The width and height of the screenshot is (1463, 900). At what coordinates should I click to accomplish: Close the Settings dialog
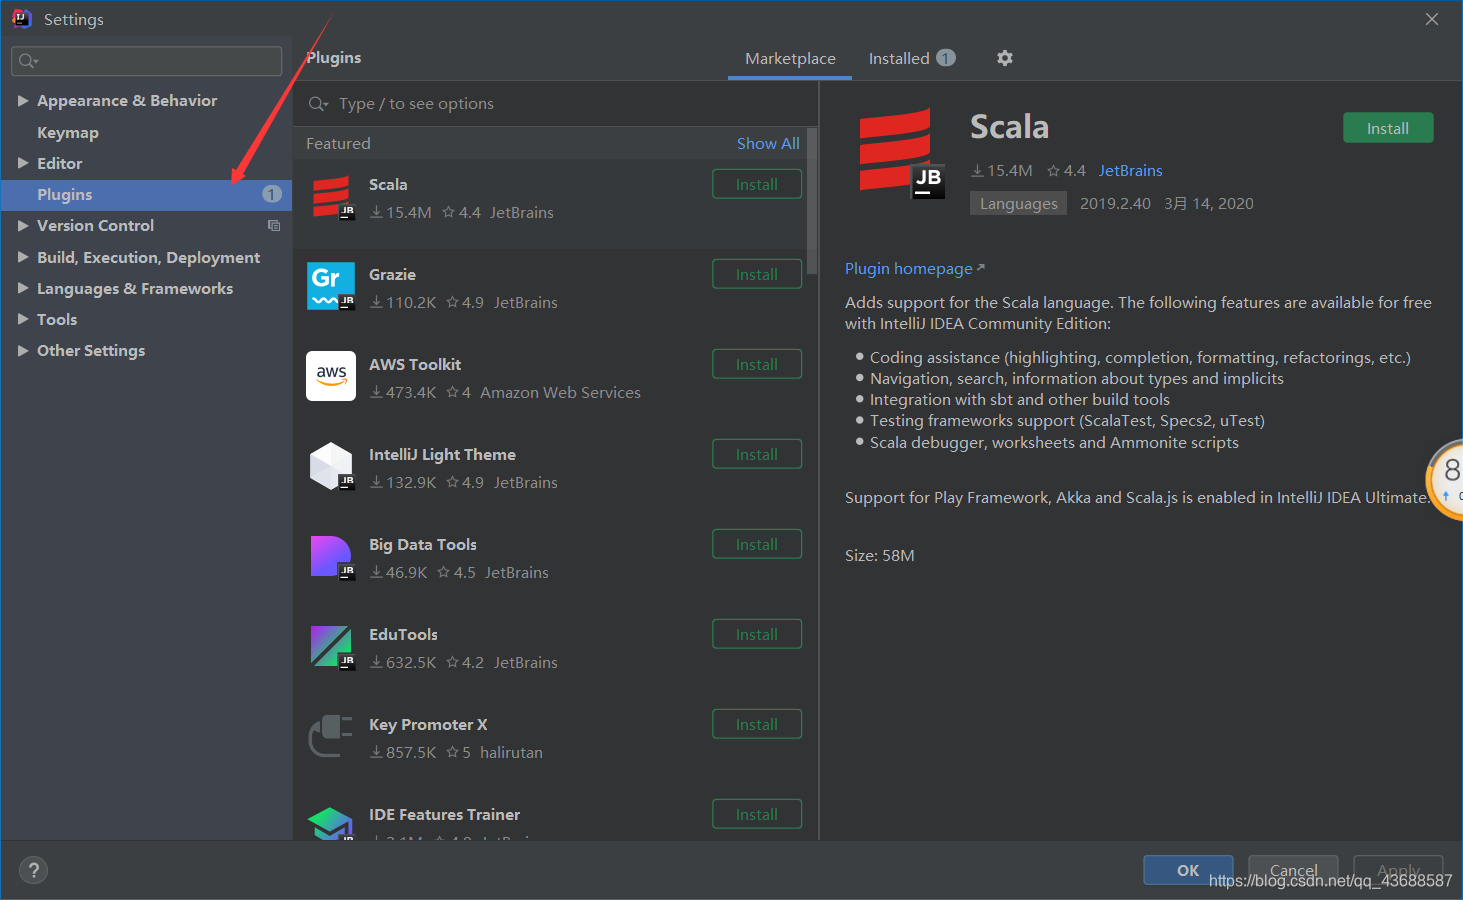coord(1432,19)
